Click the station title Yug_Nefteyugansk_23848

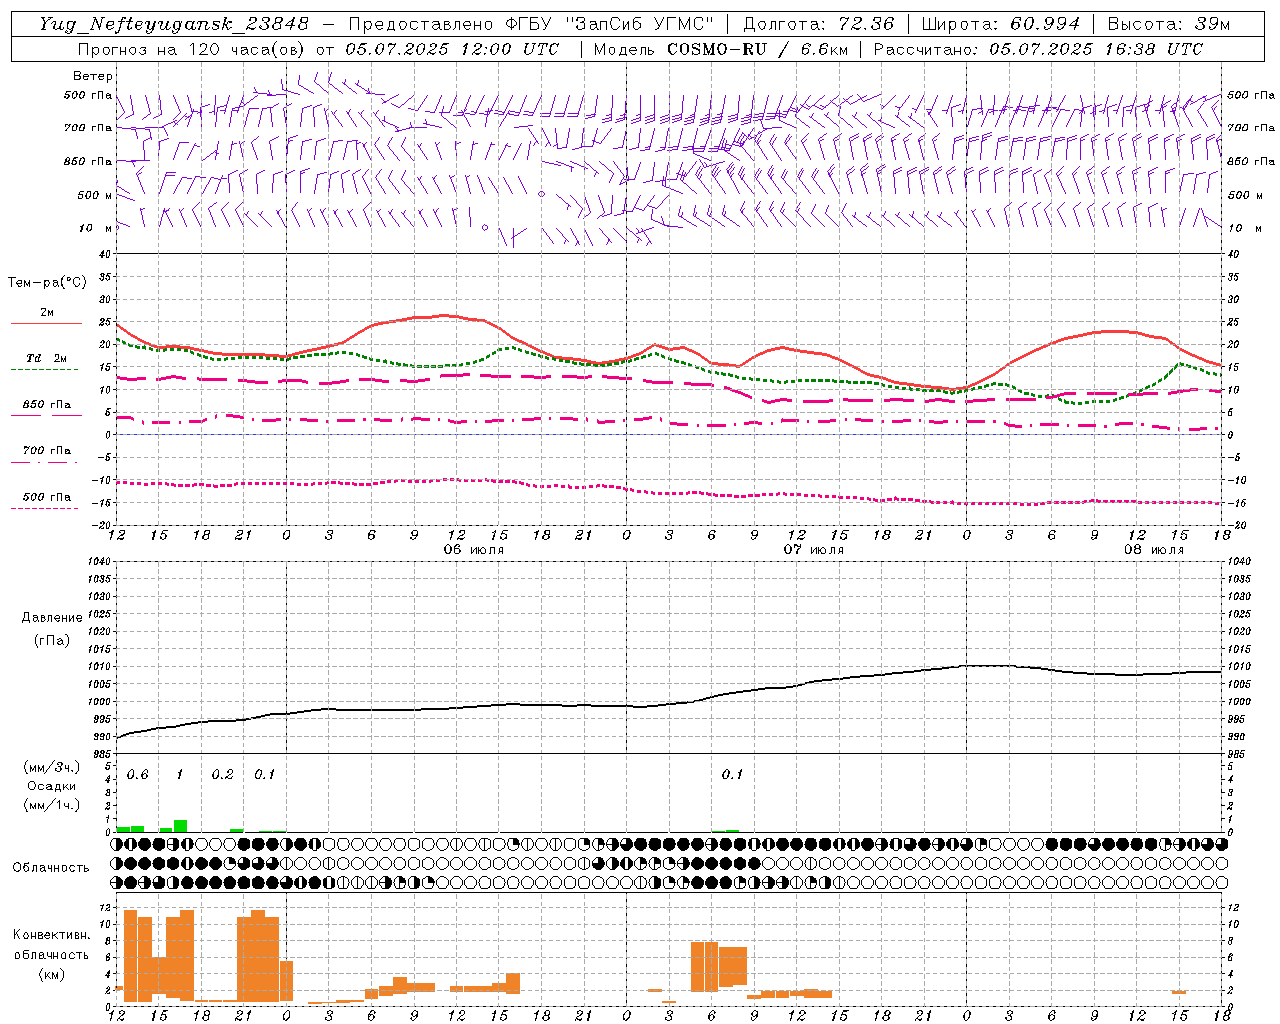[x=174, y=24]
